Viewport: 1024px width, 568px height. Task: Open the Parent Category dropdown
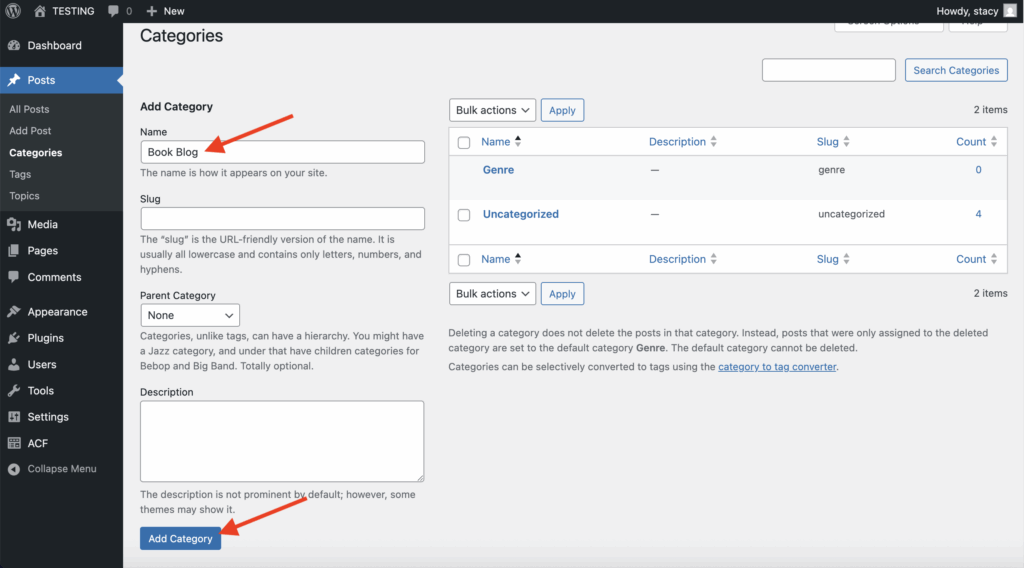pyautogui.click(x=190, y=315)
